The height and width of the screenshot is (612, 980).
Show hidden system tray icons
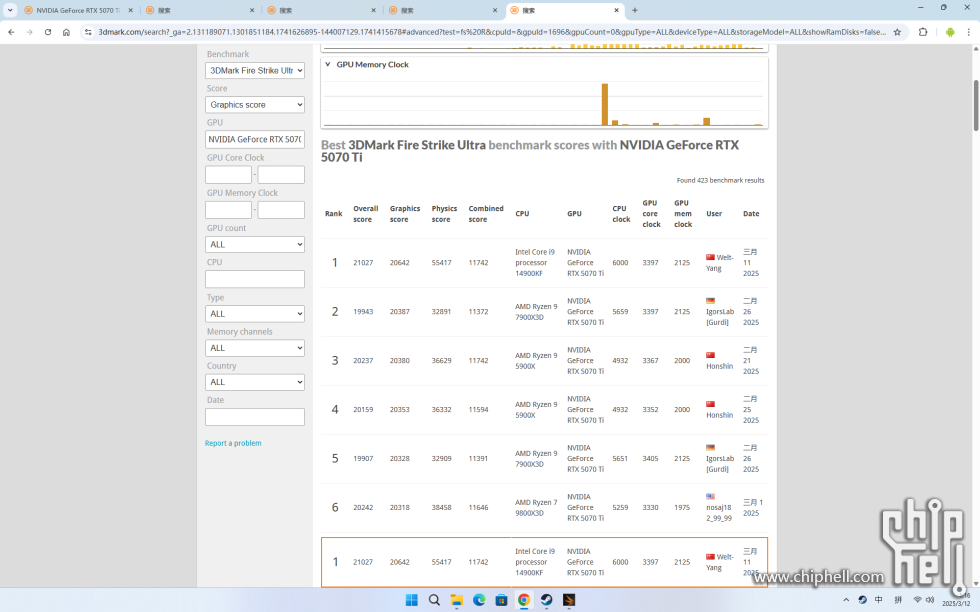[x=846, y=600]
